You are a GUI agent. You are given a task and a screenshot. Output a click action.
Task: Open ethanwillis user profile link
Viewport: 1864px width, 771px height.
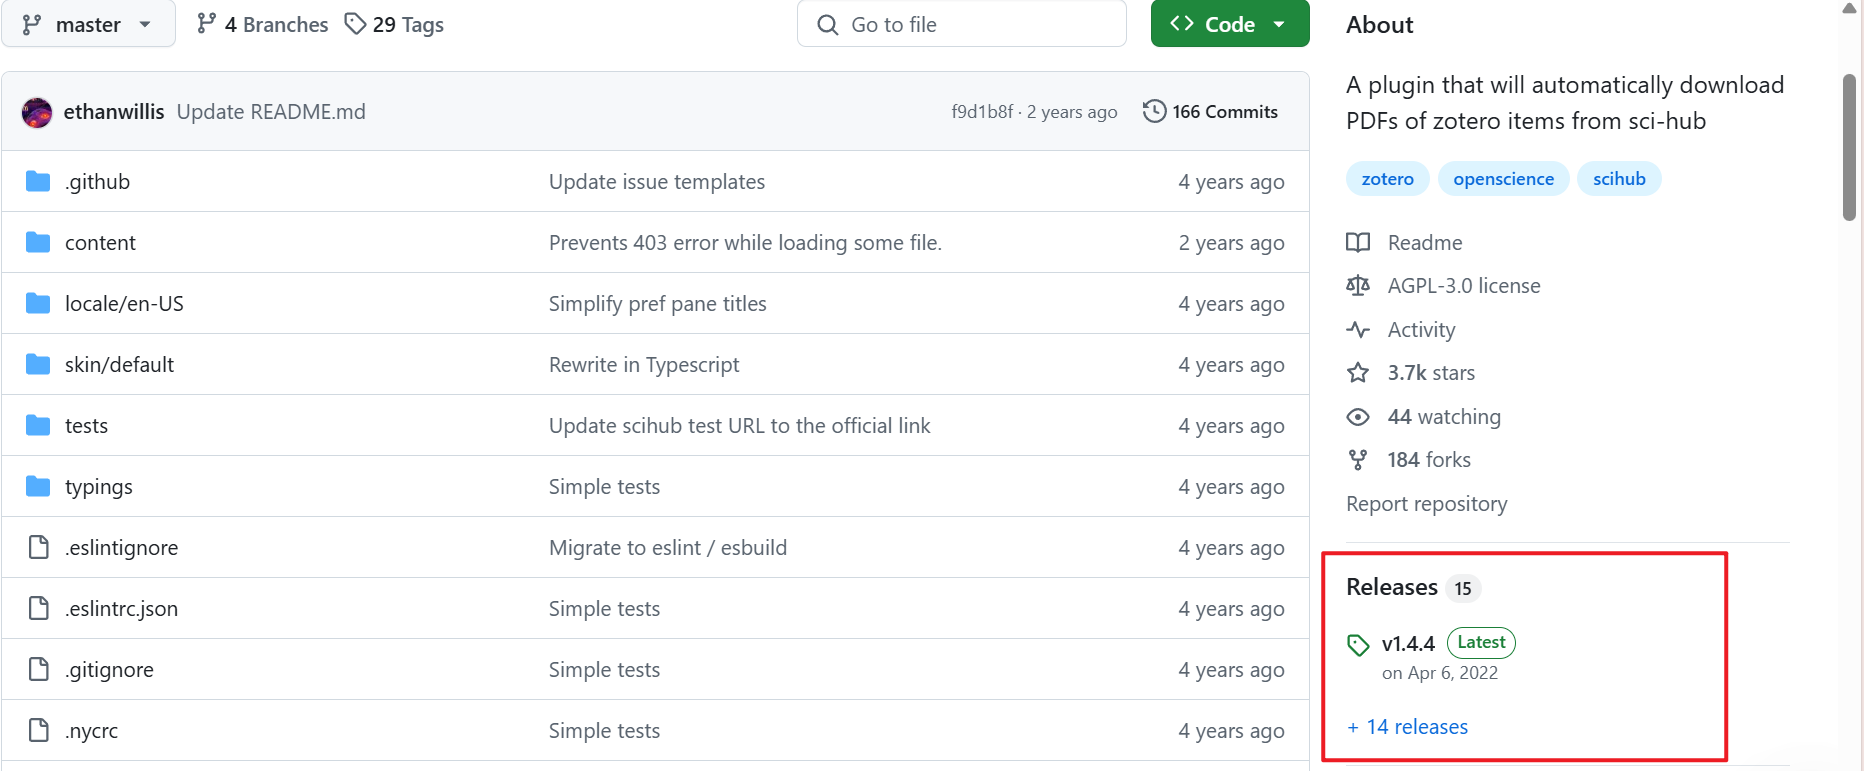(x=114, y=112)
